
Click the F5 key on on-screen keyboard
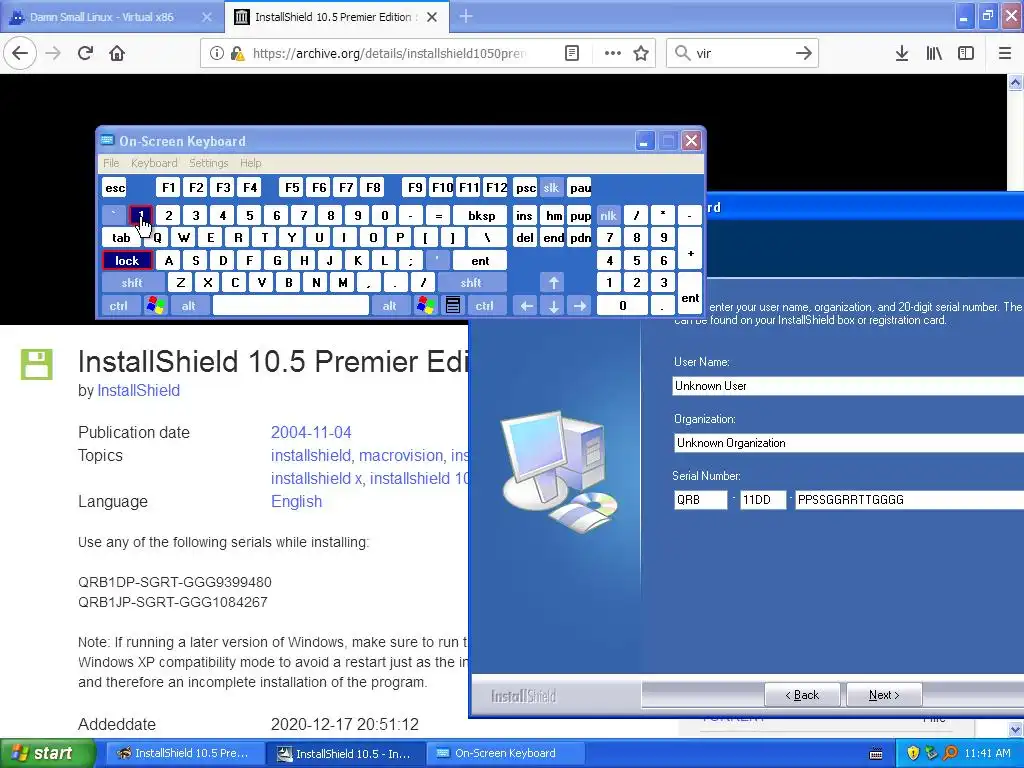292,188
